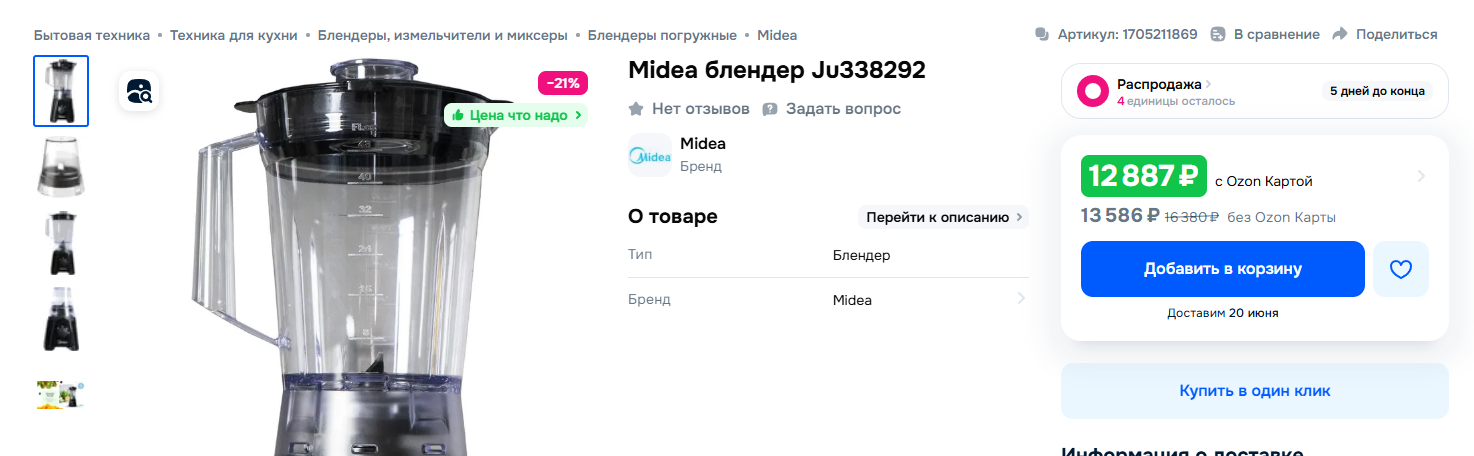Click the visual search icon on the product image
This screenshot has height=456, width=1474.
[x=139, y=92]
